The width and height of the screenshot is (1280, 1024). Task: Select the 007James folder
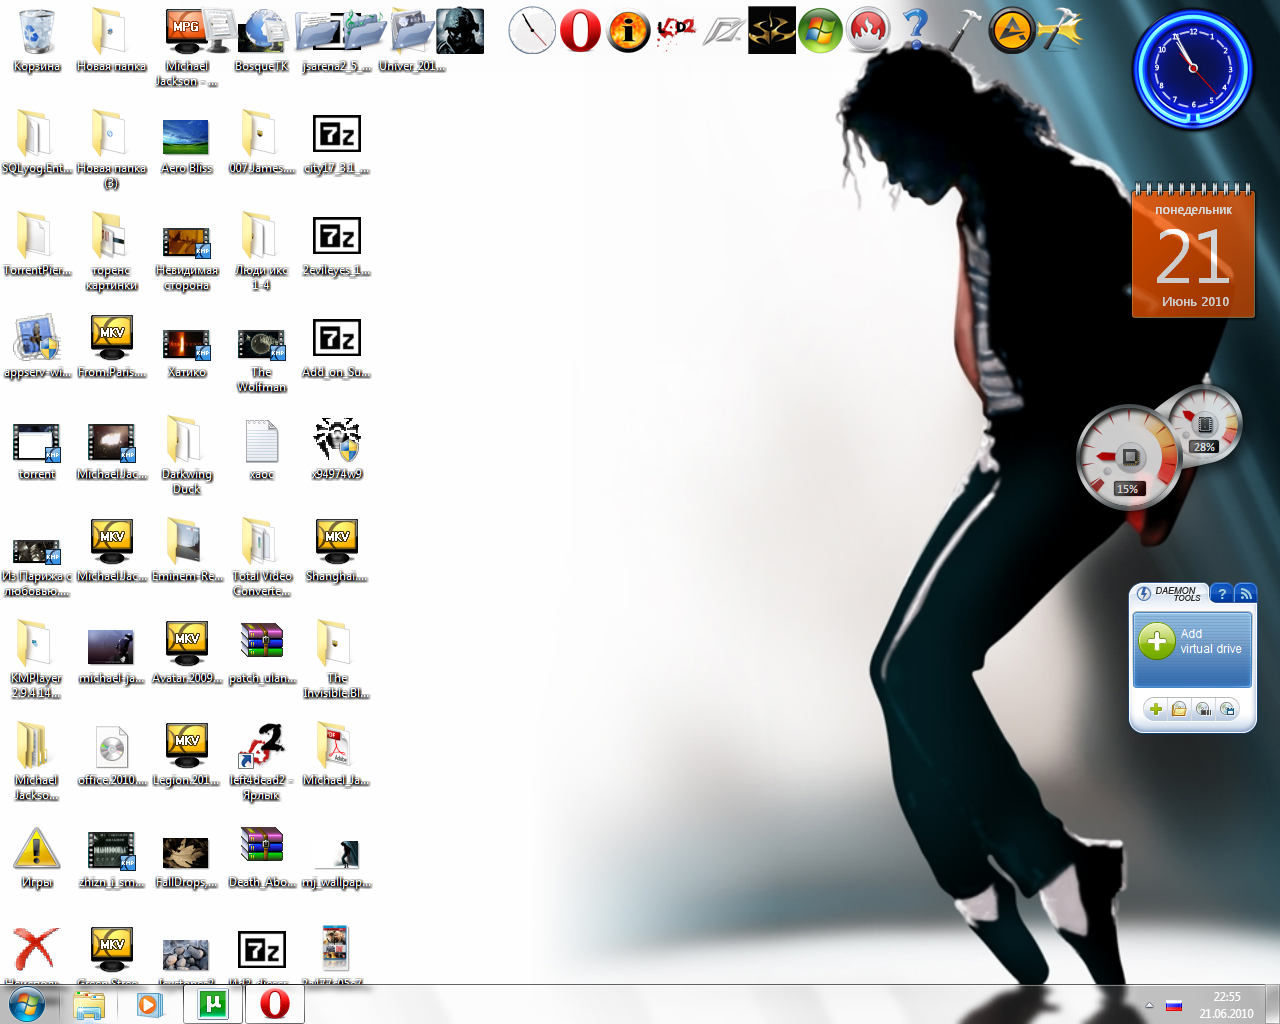(x=262, y=143)
